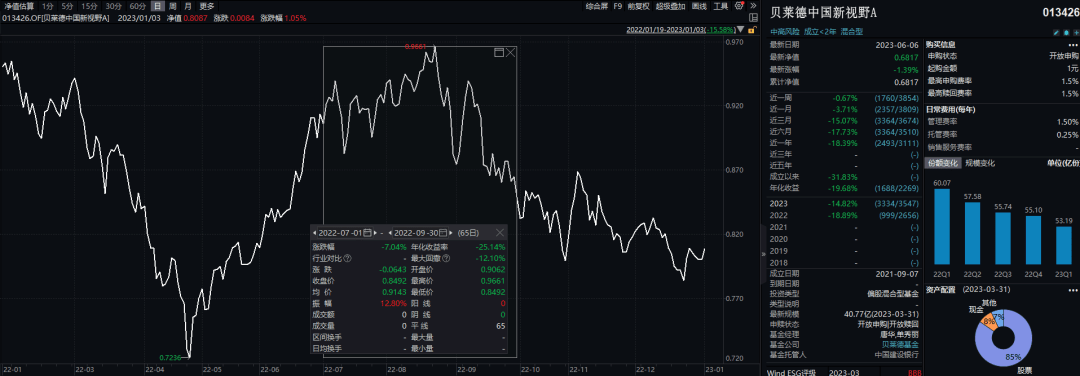Open the 工具 tools menu
Image resolution: width=1080 pixels, height=376 pixels.
point(720,6)
